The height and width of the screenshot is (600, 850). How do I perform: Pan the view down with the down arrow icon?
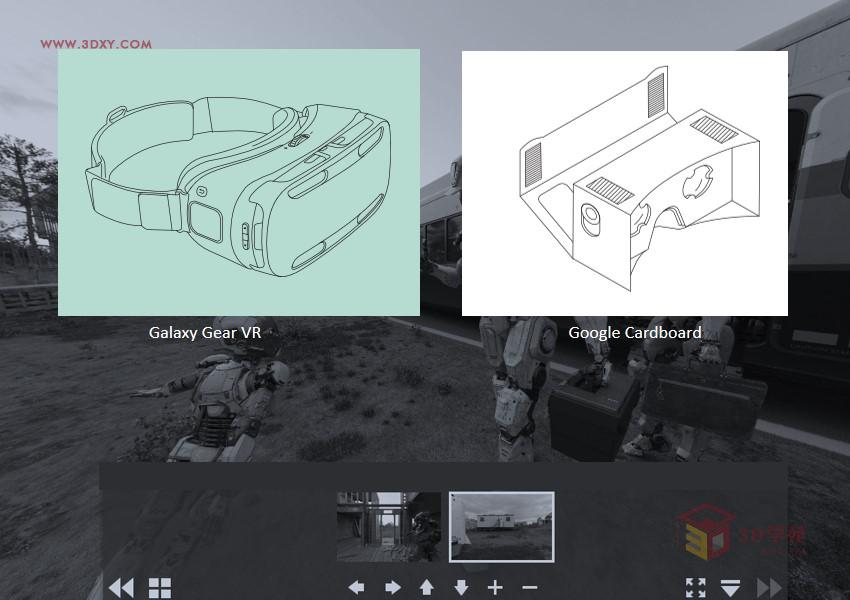coord(460,588)
